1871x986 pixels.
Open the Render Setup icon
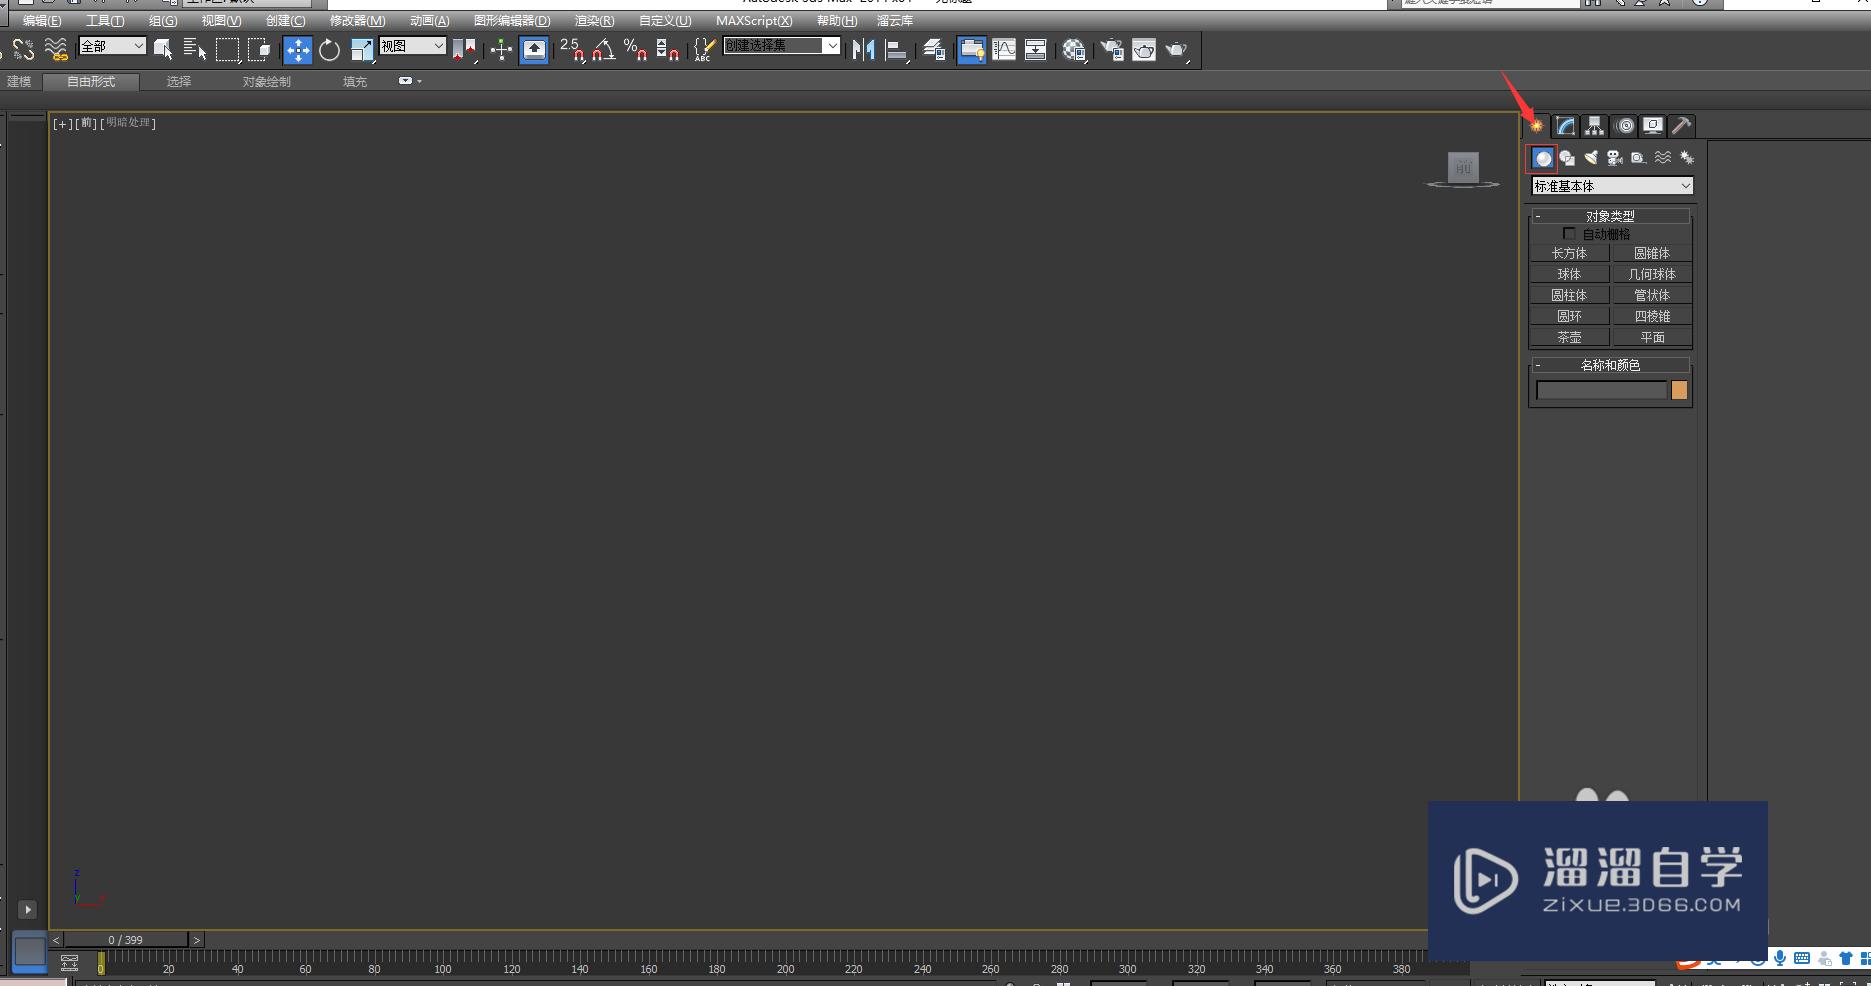1112,49
